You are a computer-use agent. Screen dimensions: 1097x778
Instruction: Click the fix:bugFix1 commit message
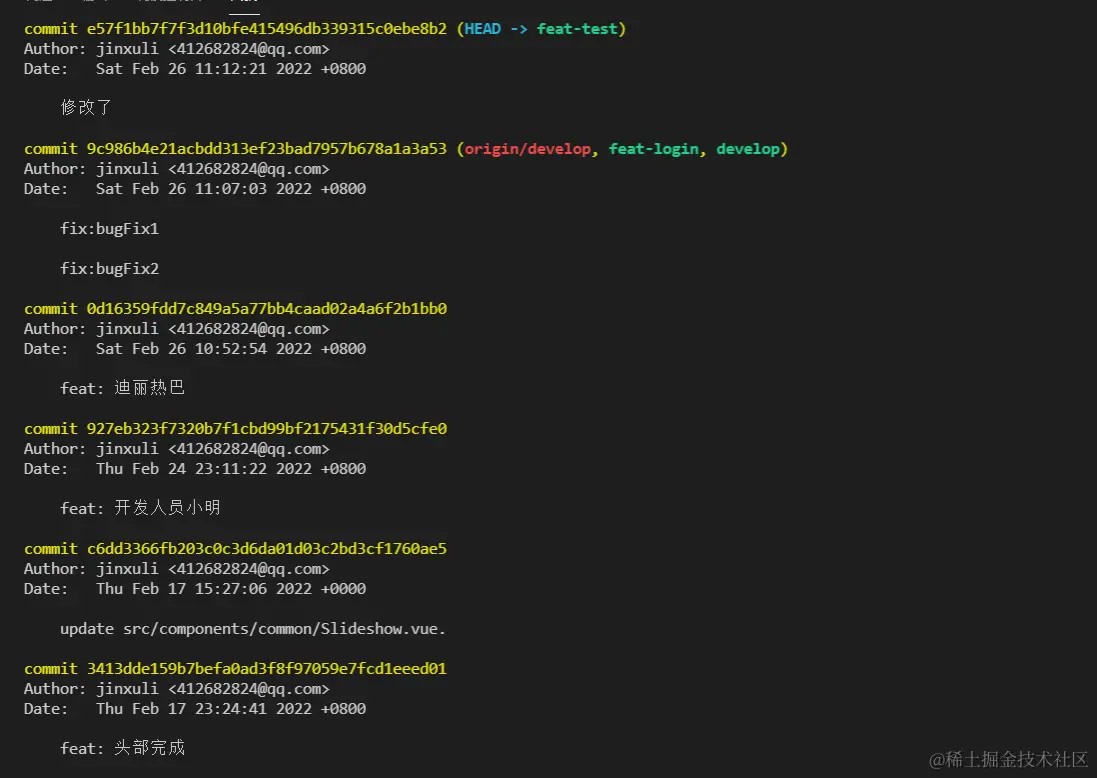109,229
